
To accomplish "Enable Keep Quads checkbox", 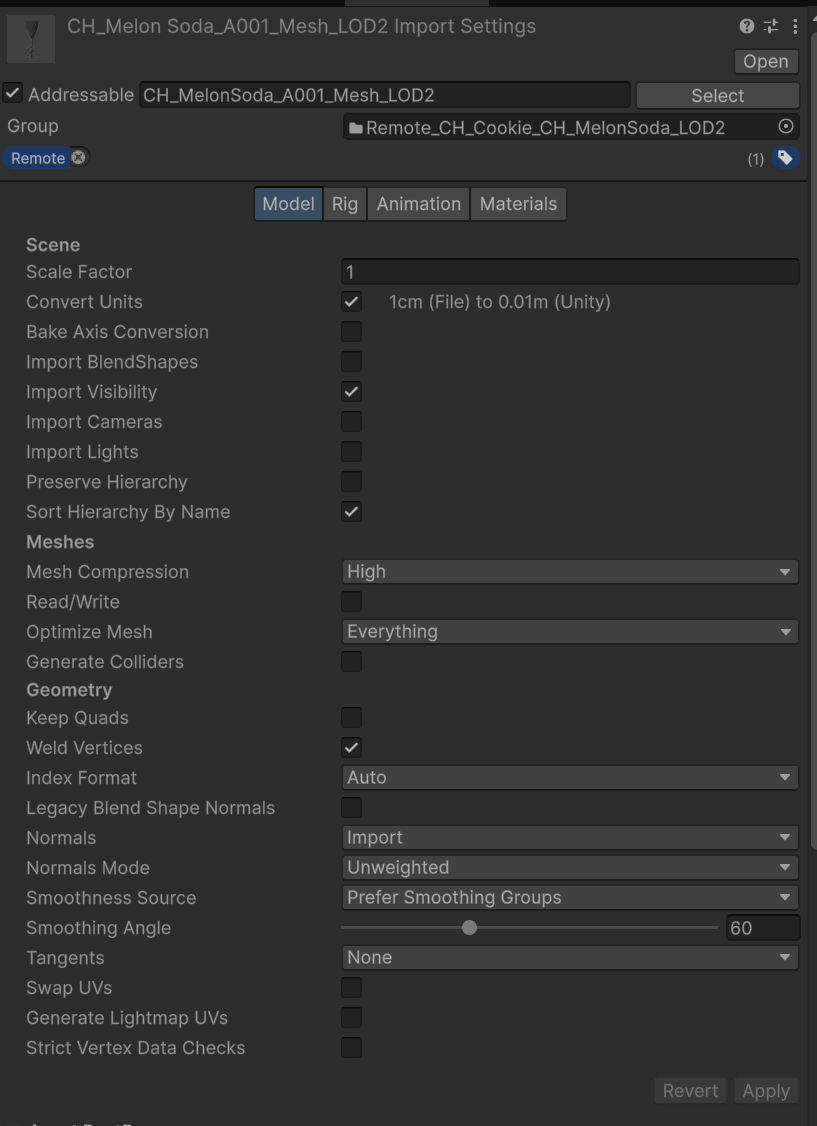I will pos(351,717).
